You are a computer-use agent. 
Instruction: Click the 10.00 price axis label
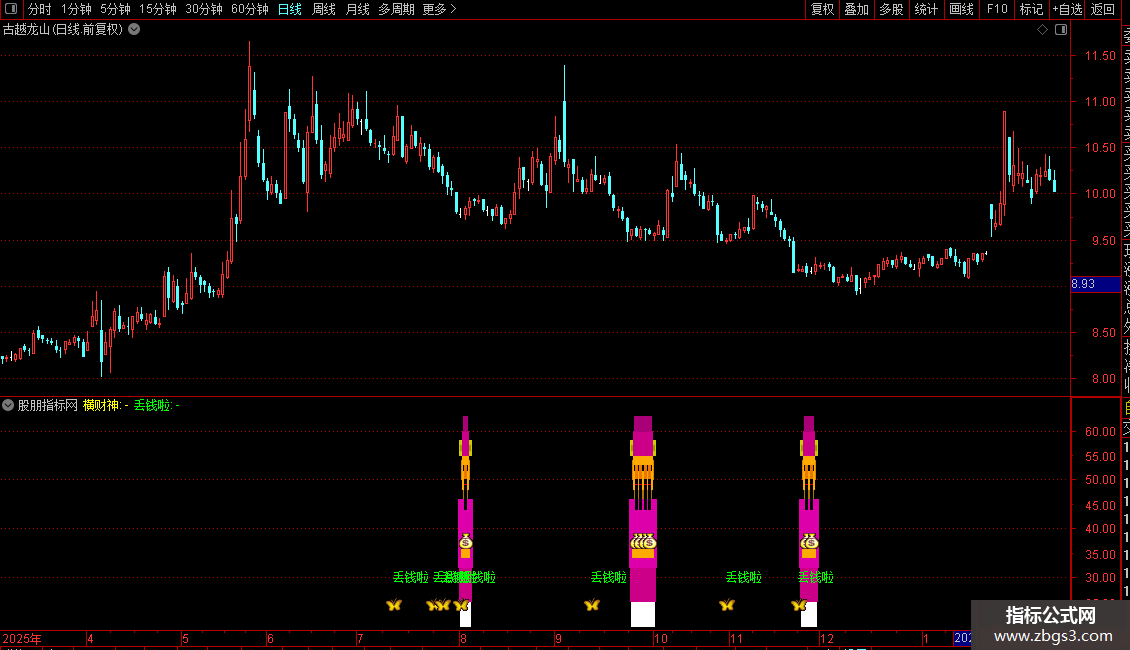click(1100, 194)
